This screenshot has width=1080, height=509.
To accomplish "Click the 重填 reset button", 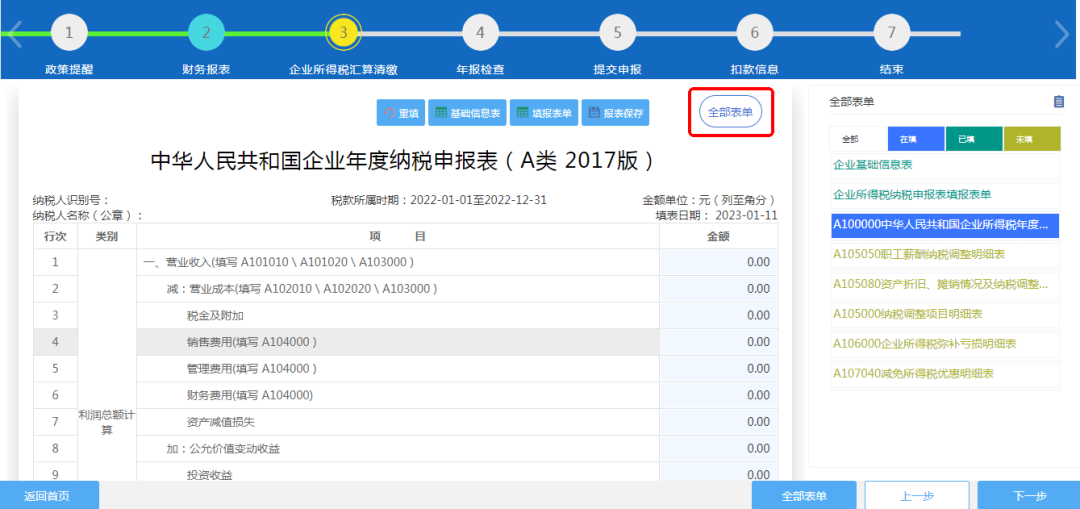I will point(401,113).
